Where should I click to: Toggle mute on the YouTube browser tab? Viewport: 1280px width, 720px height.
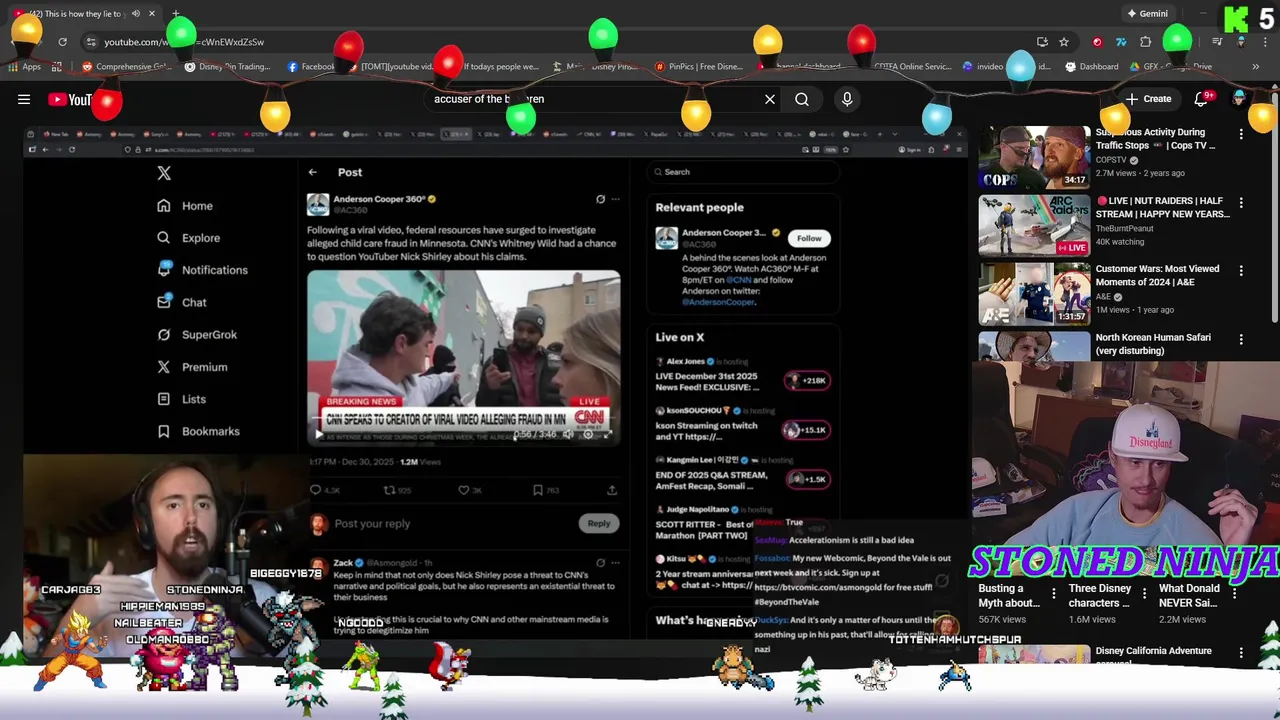pos(135,14)
